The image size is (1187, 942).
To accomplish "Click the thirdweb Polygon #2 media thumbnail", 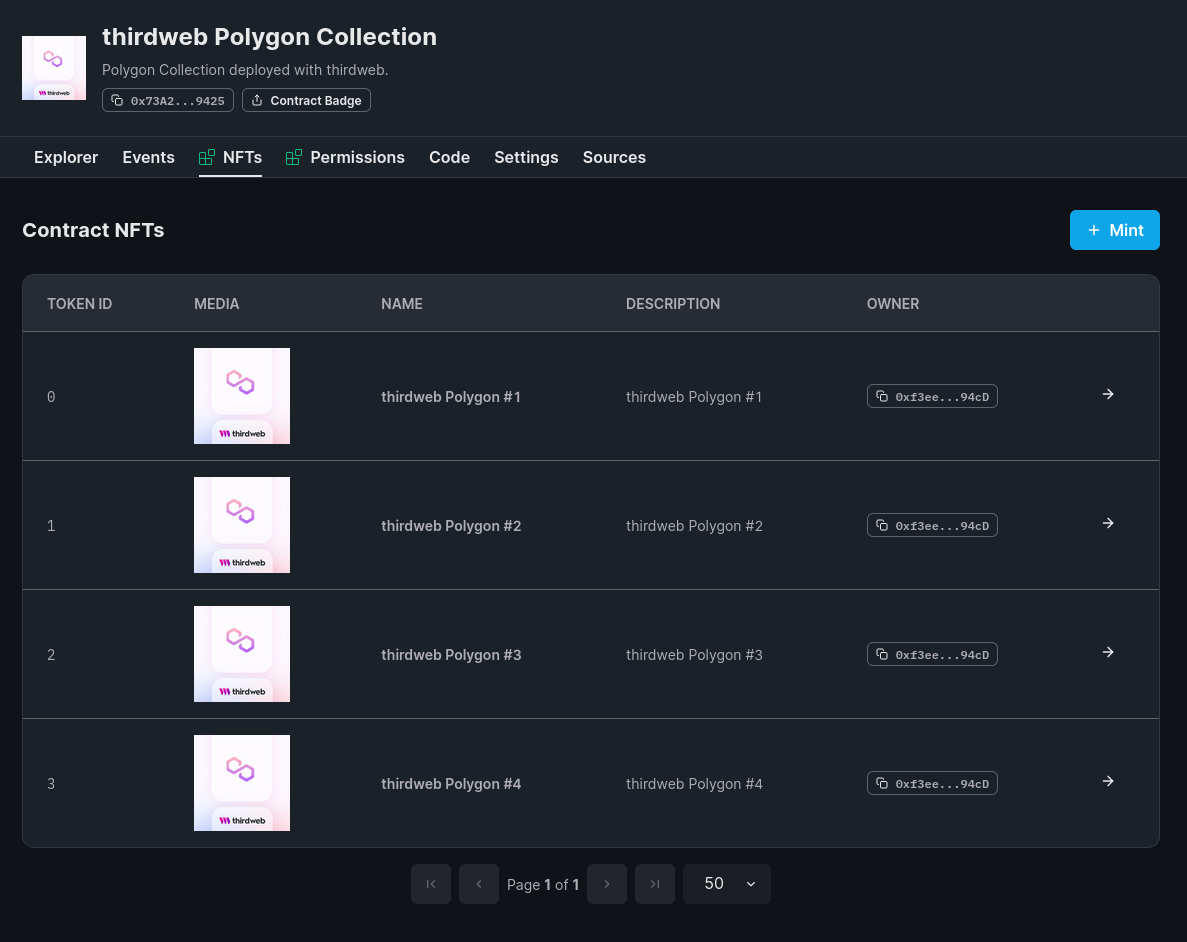I will (x=241, y=525).
